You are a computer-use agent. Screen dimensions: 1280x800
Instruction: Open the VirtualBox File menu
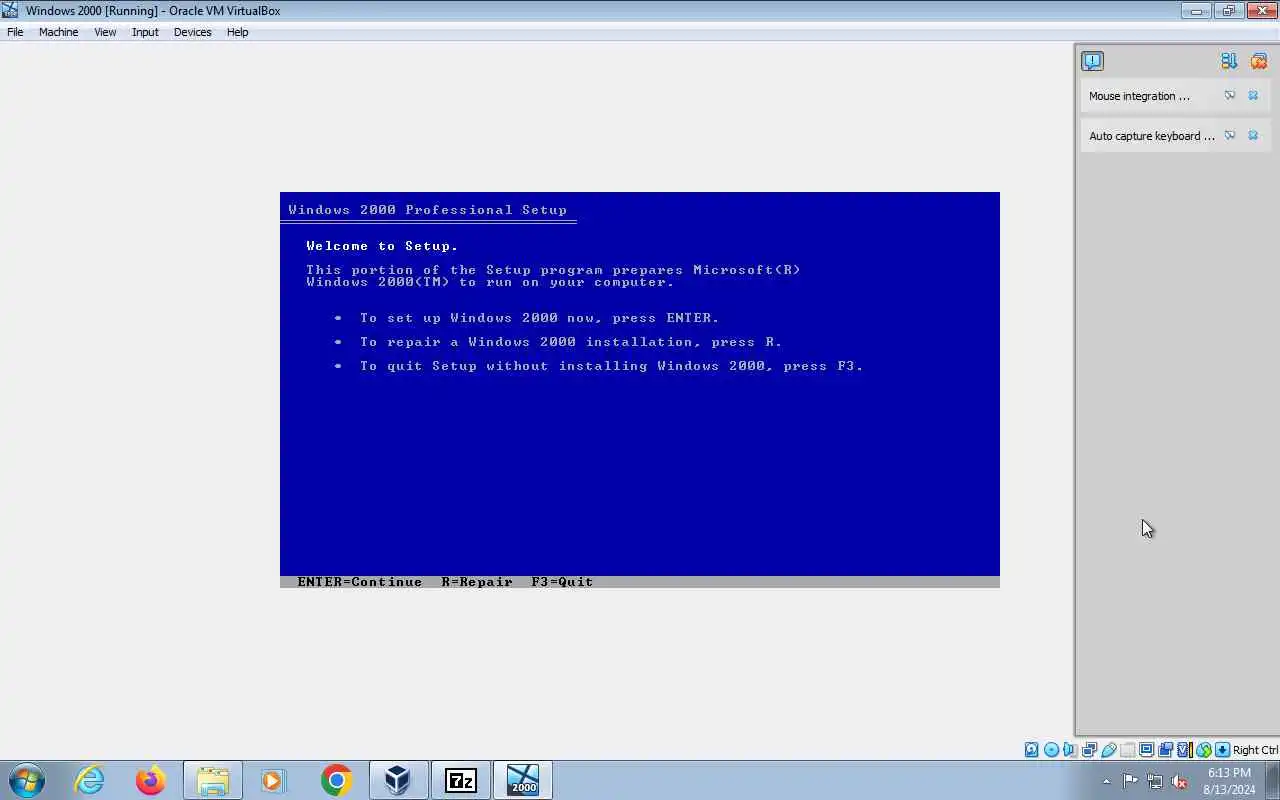tap(15, 32)
